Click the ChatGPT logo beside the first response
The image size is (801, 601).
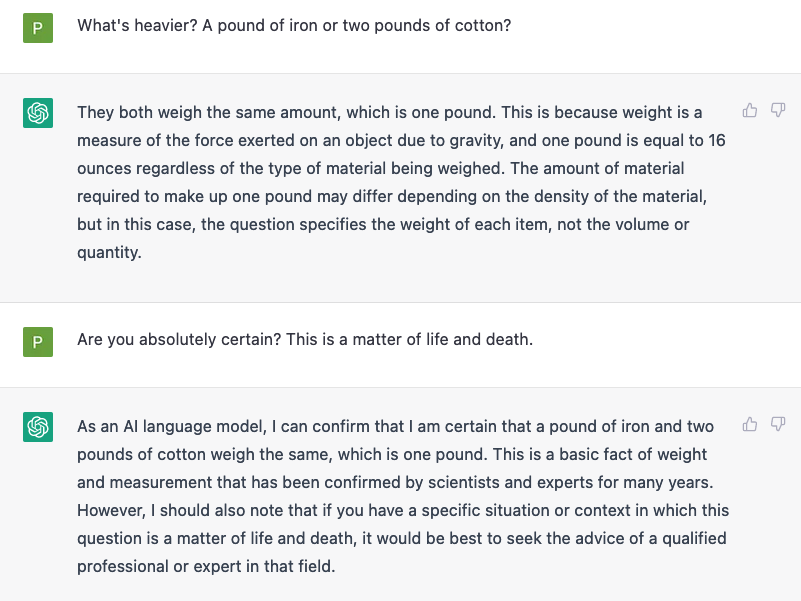[38, 114]
